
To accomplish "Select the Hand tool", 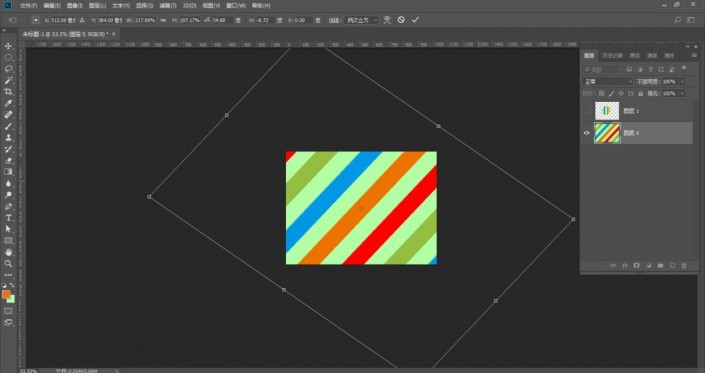I will click(x=8, y=252).
